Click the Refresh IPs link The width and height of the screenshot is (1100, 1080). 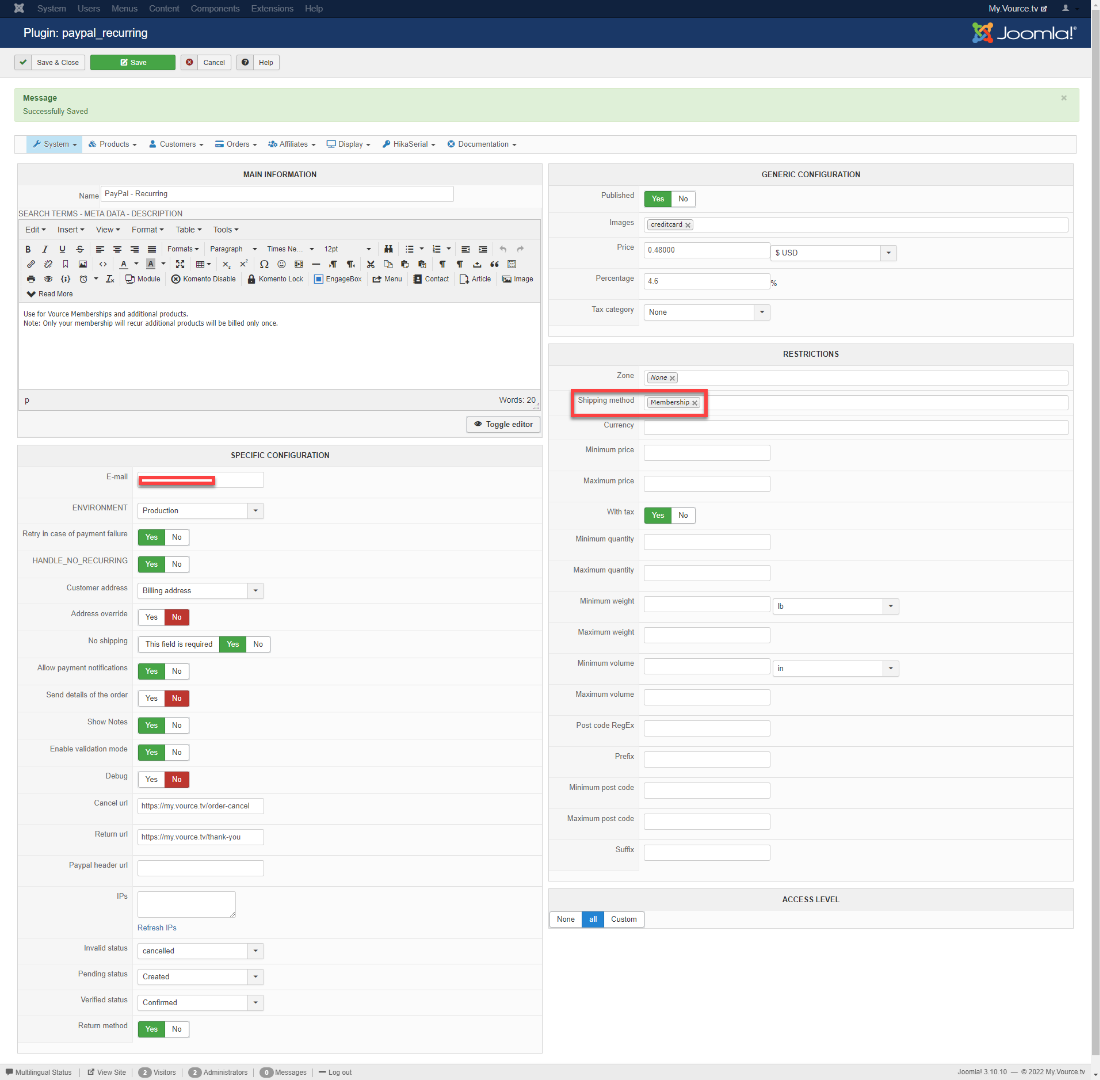tap(157, 928)
